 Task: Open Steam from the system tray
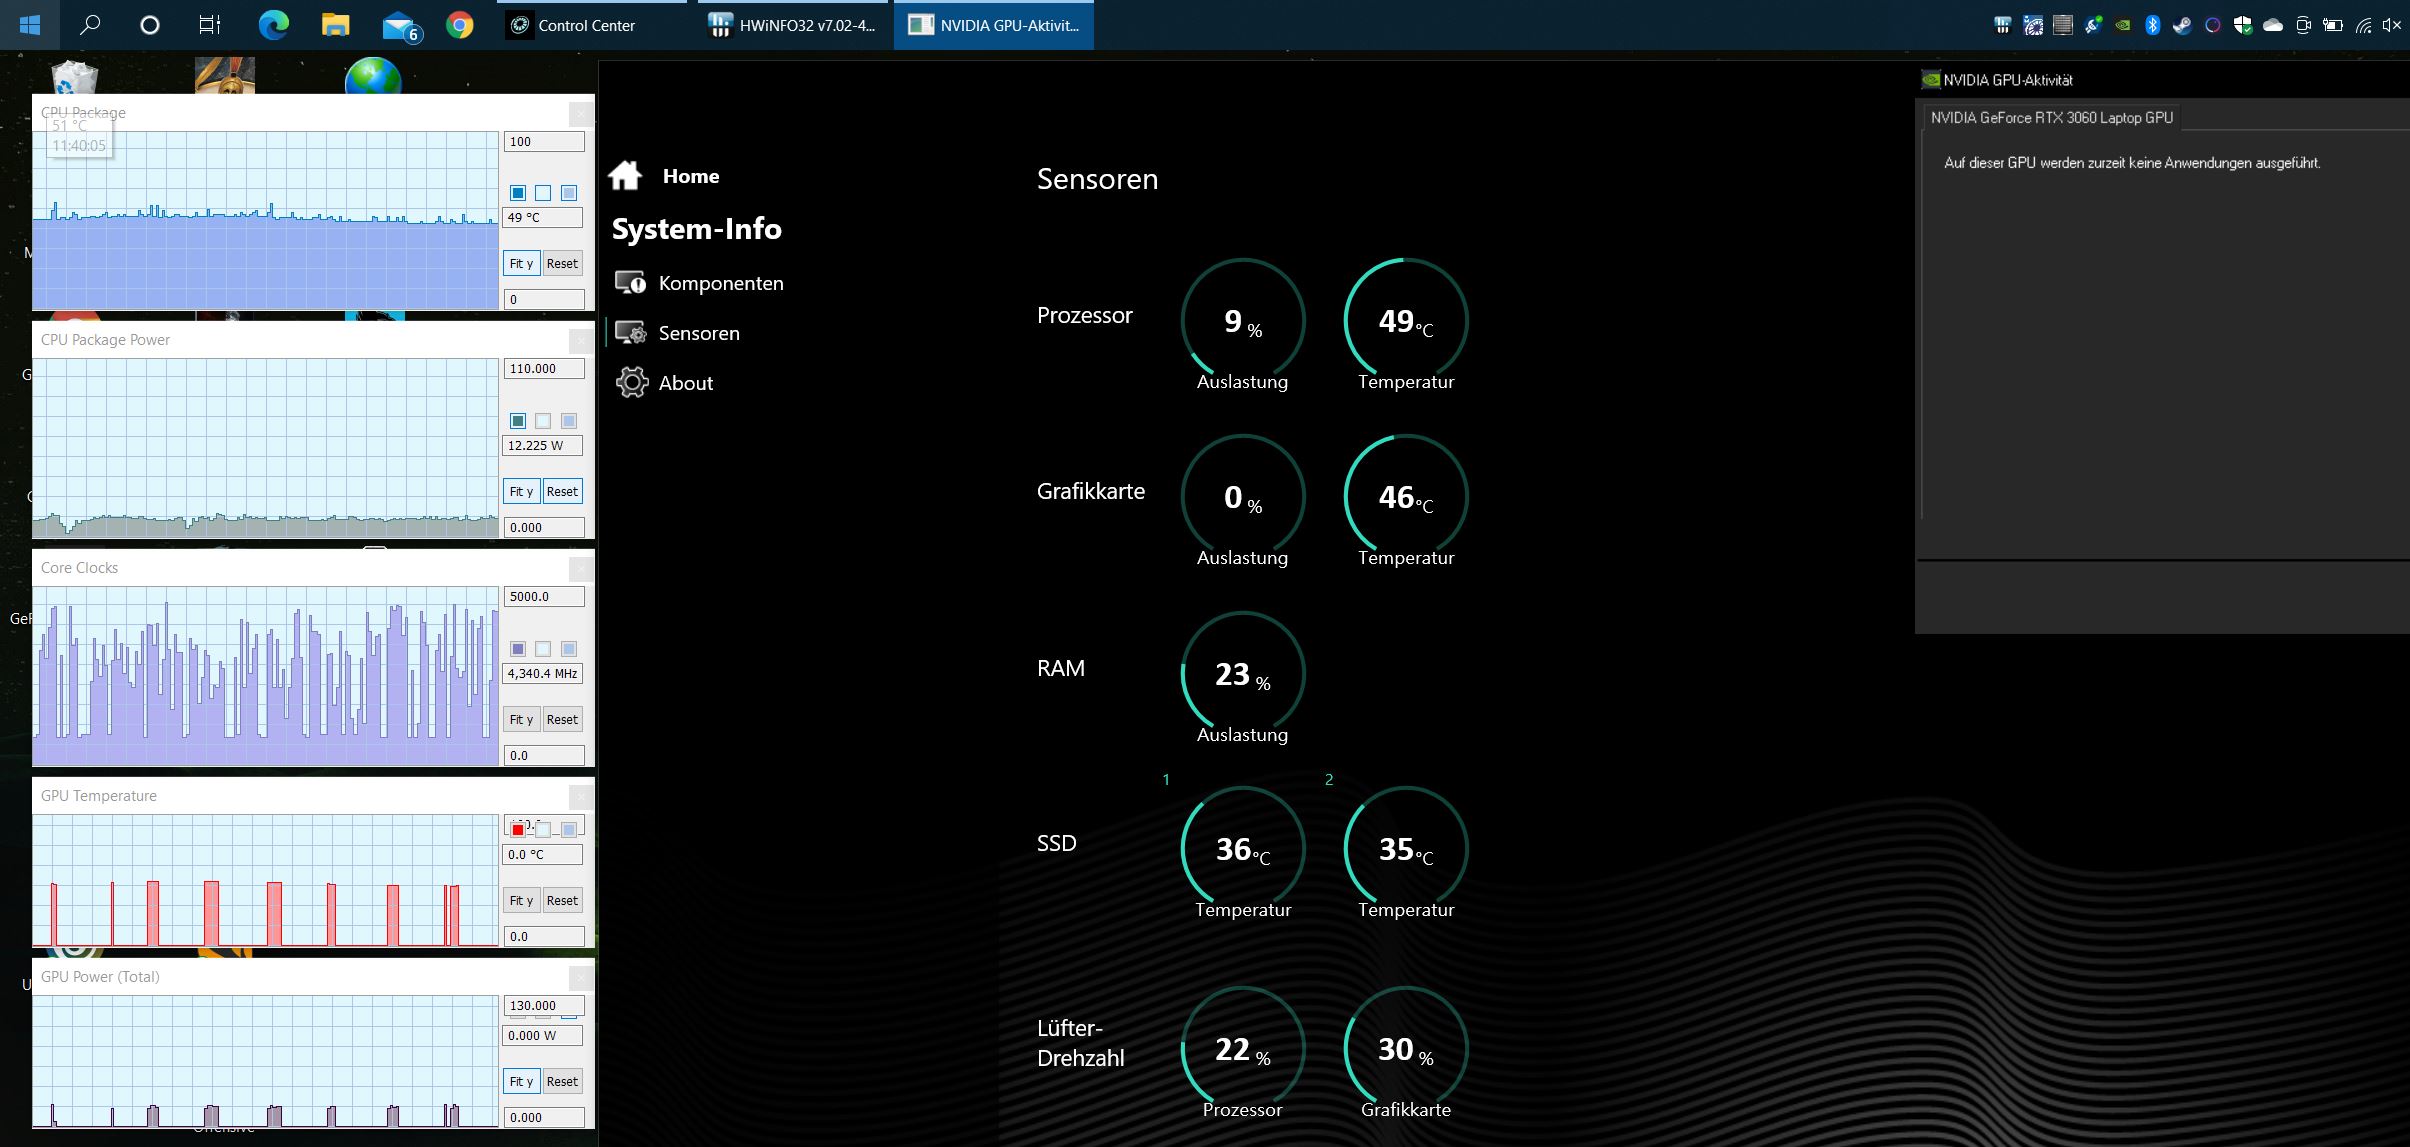pos(2182,26)
